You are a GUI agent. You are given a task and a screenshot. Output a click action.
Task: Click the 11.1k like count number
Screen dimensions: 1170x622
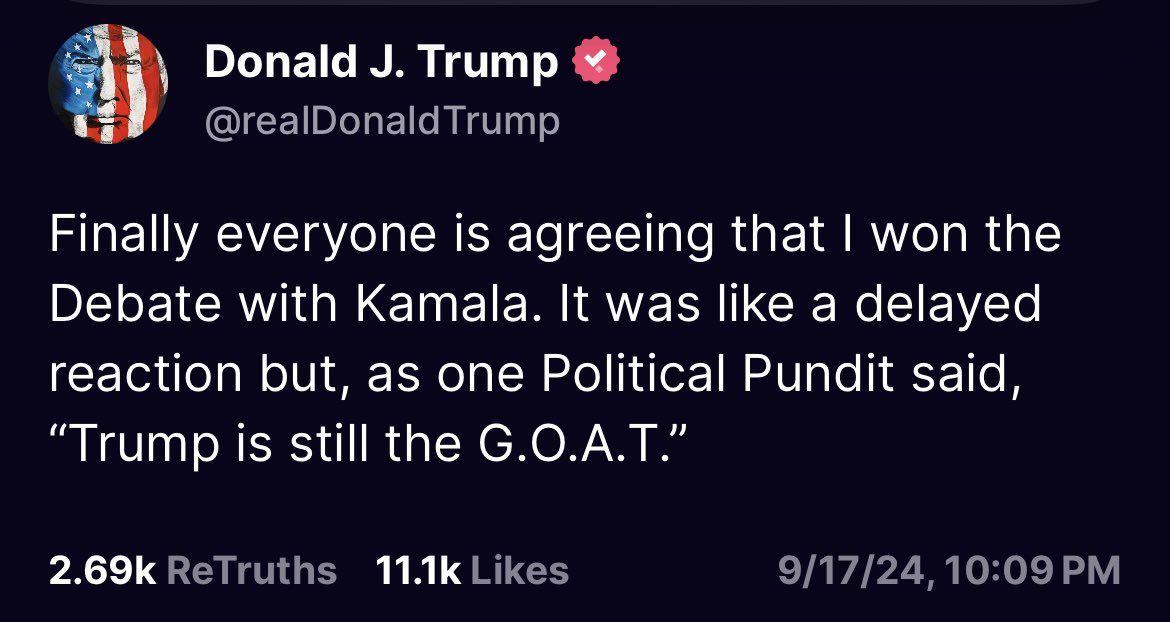(416, 570)
